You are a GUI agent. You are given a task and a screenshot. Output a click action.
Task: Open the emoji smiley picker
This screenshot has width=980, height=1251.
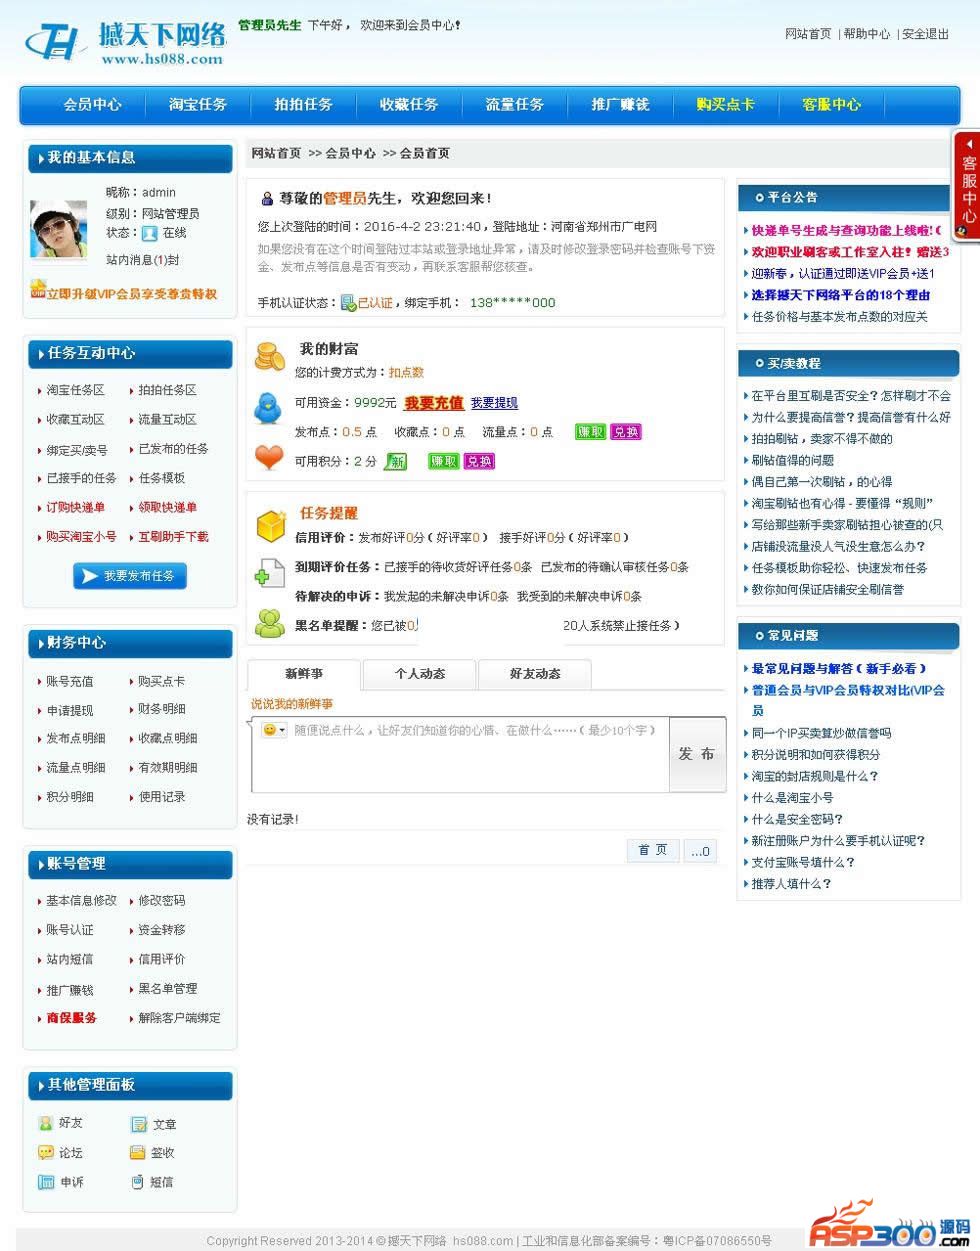(x=274, y=730)
